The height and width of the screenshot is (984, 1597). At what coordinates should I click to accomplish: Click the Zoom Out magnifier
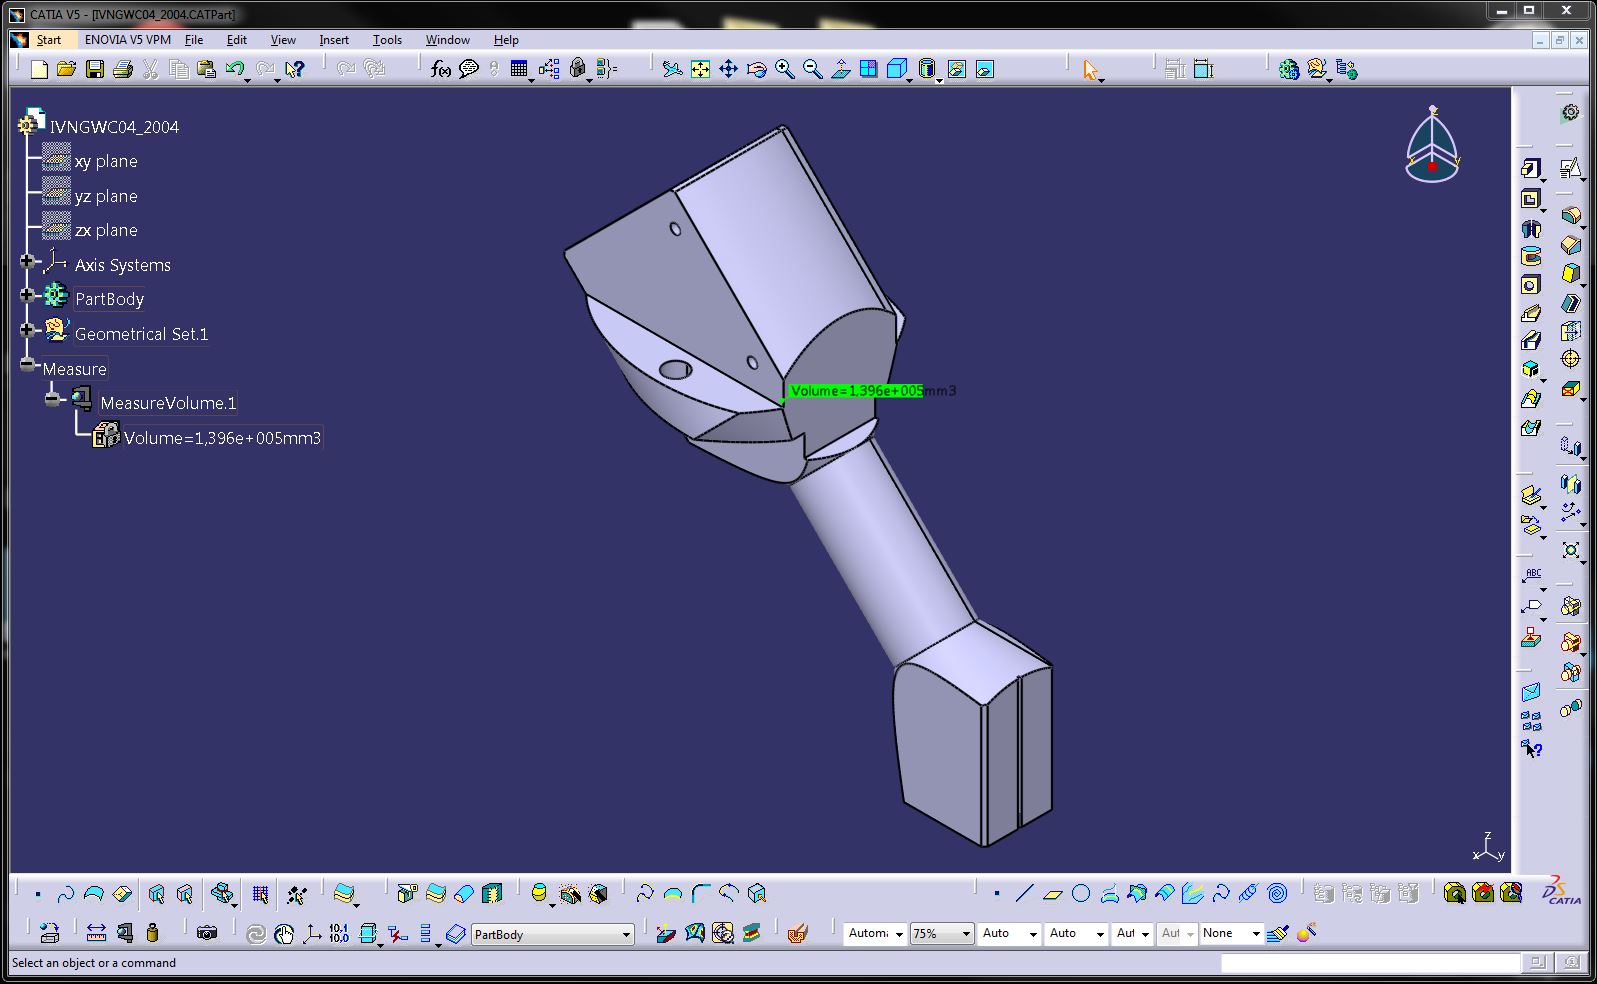pyautogui.click(x=812, y=69)
